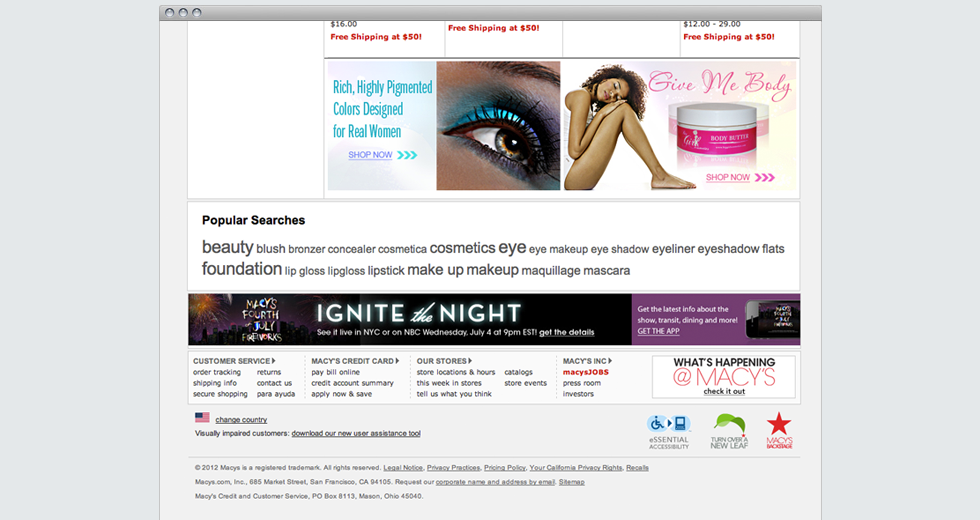980x520 pixels.
Task: Visit the press room link
Action: 582,383
